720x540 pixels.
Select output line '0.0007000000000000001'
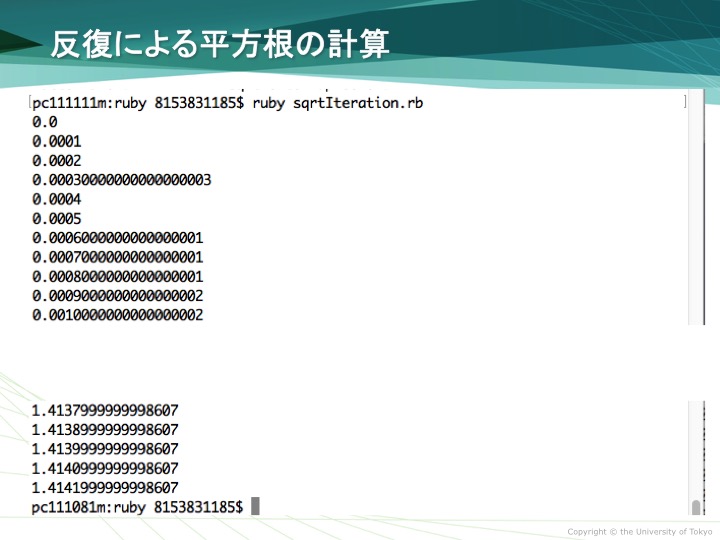(118, 257)
